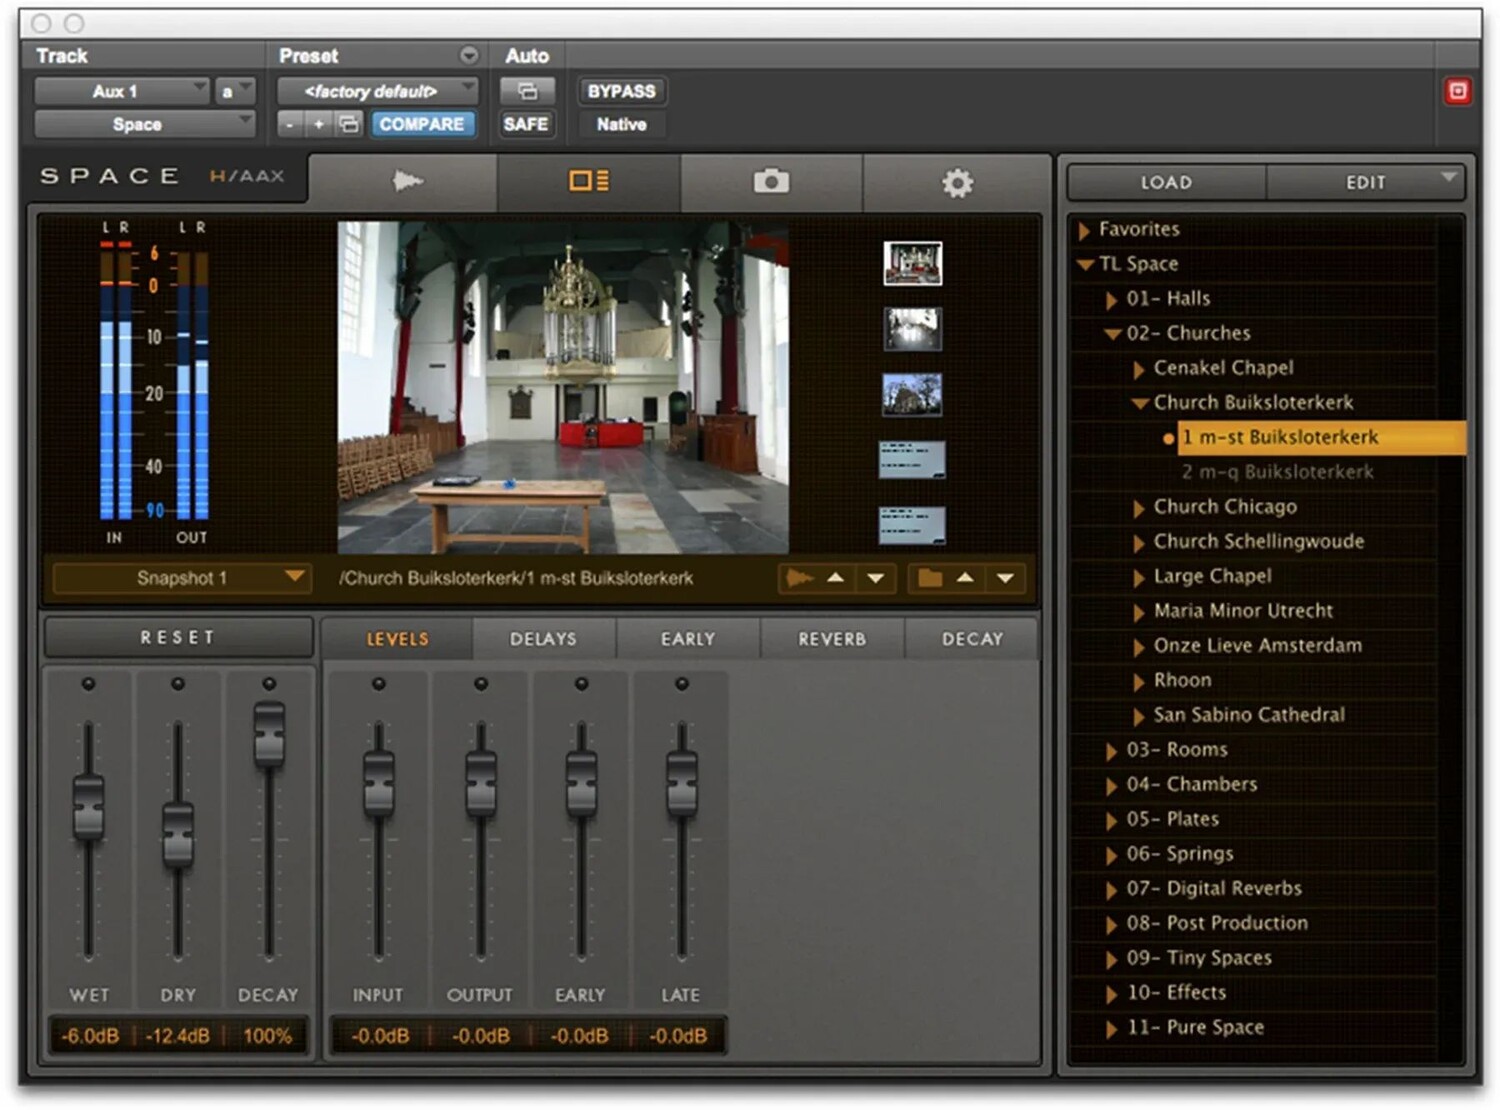Open the Snapshot 1 dropdown
The width and height of the screenshot is (1500, 1110).
pyautogui.click(x=181, y=578)
